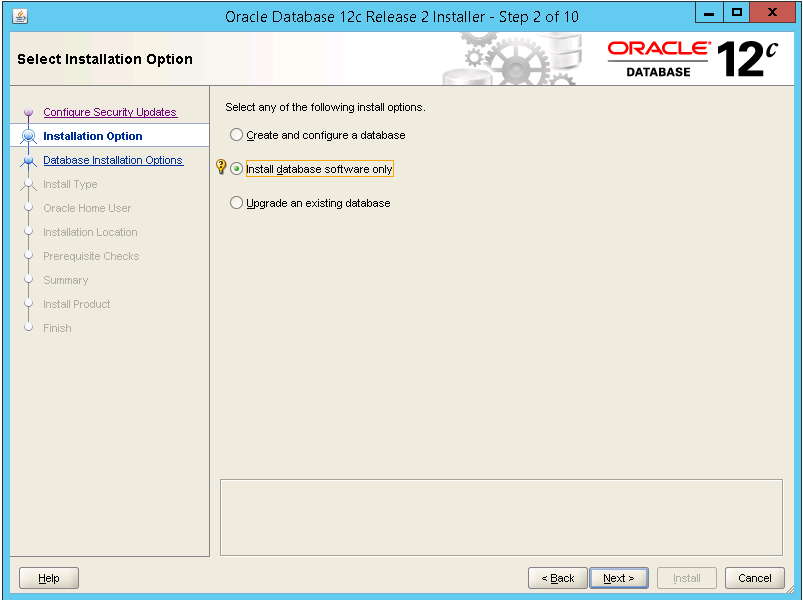Maximize the installer window
This screenshot has height=600, width=803.
(x=738, y=14)
